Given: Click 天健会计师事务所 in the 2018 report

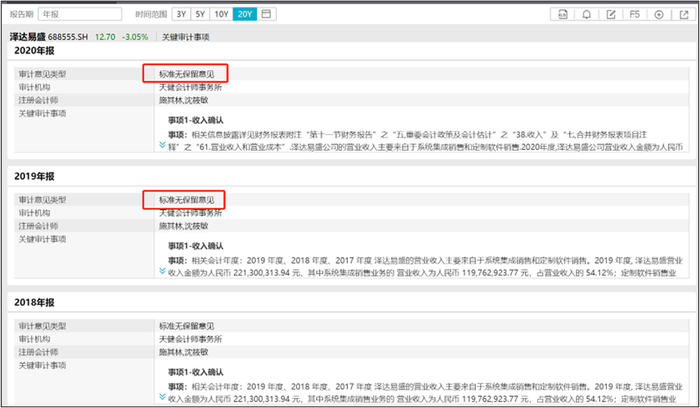Looking at the screenshot, I should point(190,339).
